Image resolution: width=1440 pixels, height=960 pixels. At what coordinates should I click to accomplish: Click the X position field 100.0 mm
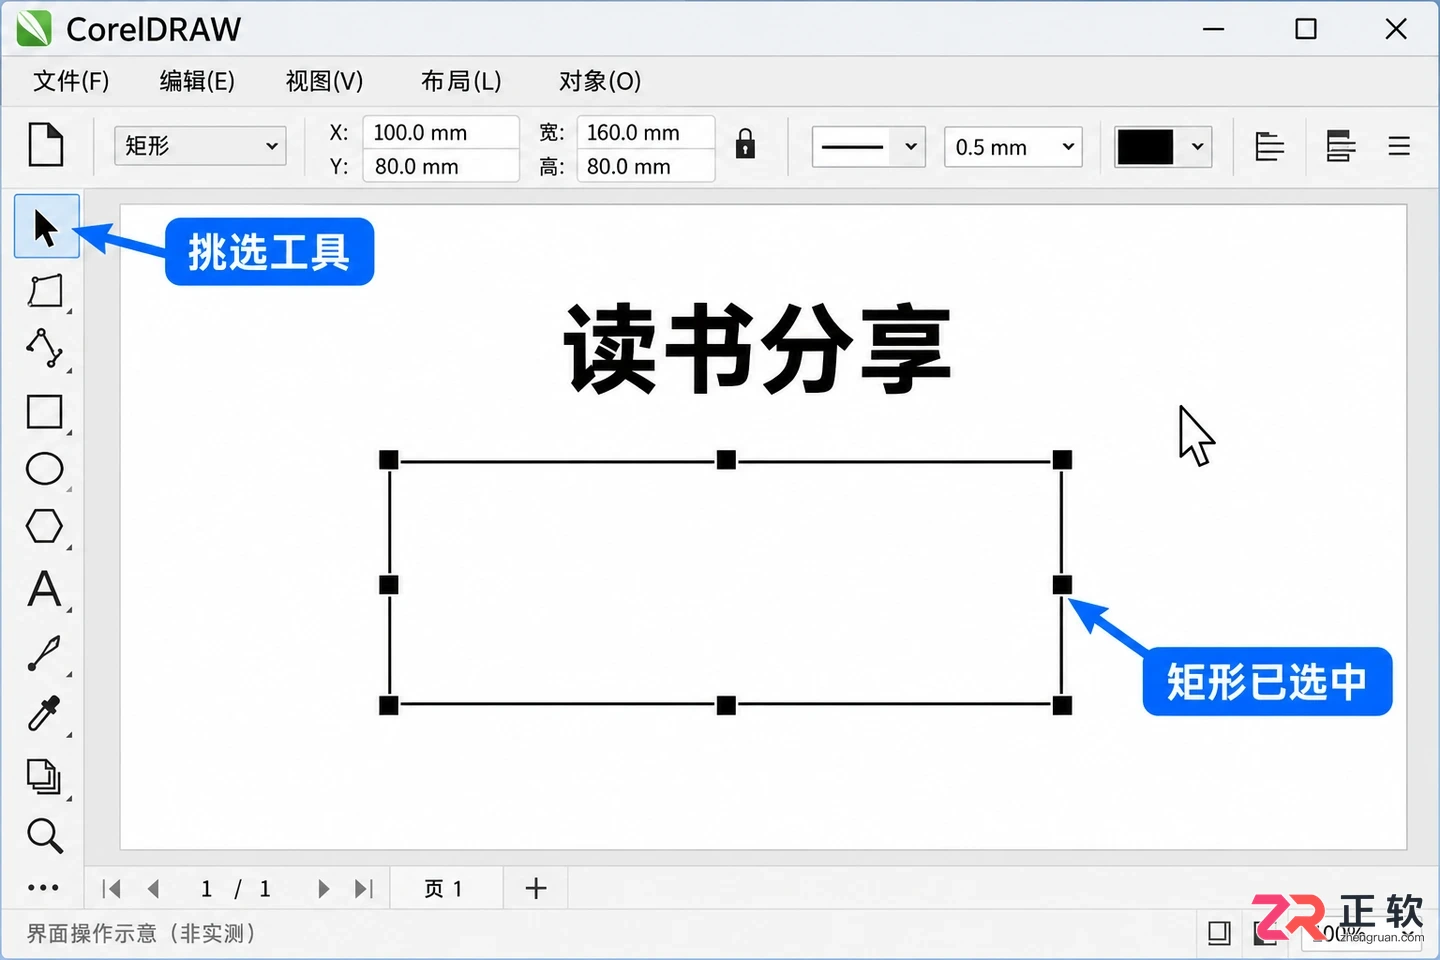coord(441,132)
